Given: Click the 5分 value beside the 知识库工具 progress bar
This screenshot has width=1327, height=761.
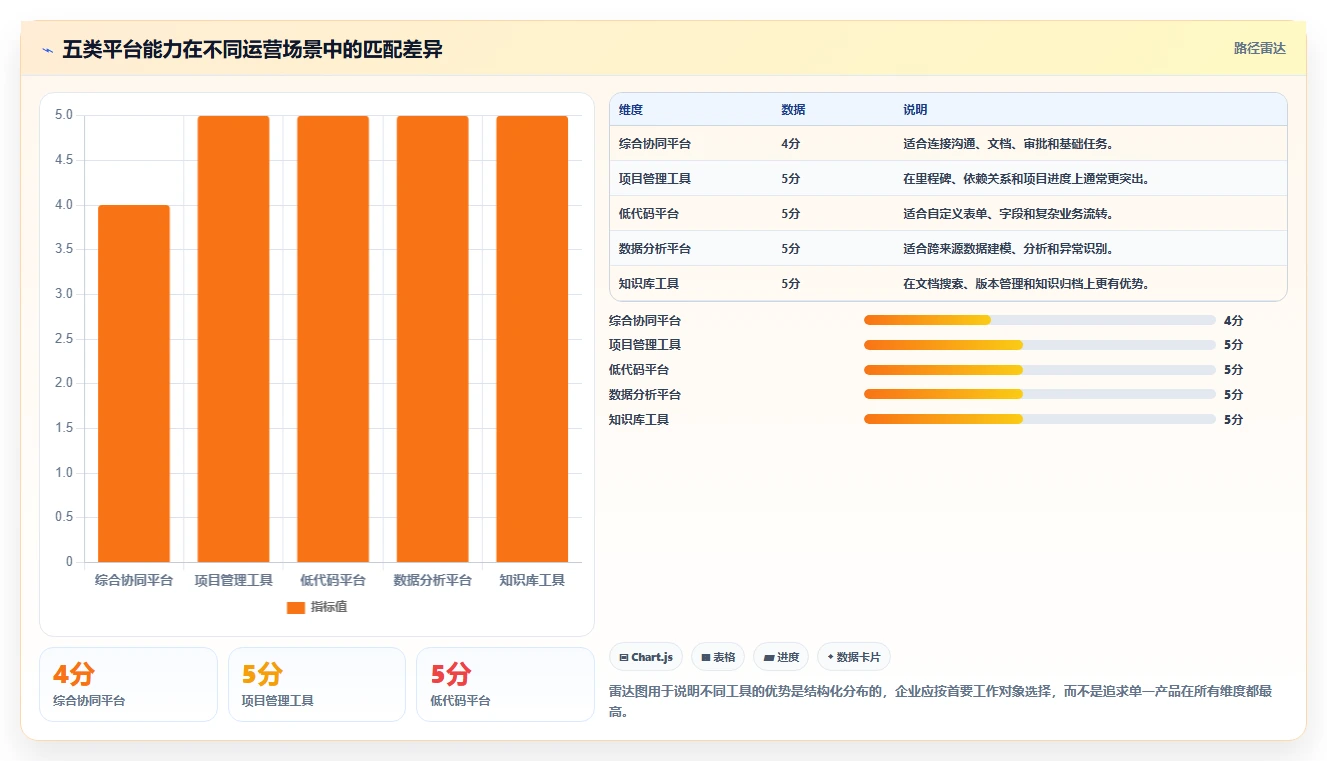Looking at the screenshot, I should [1233, 419].
